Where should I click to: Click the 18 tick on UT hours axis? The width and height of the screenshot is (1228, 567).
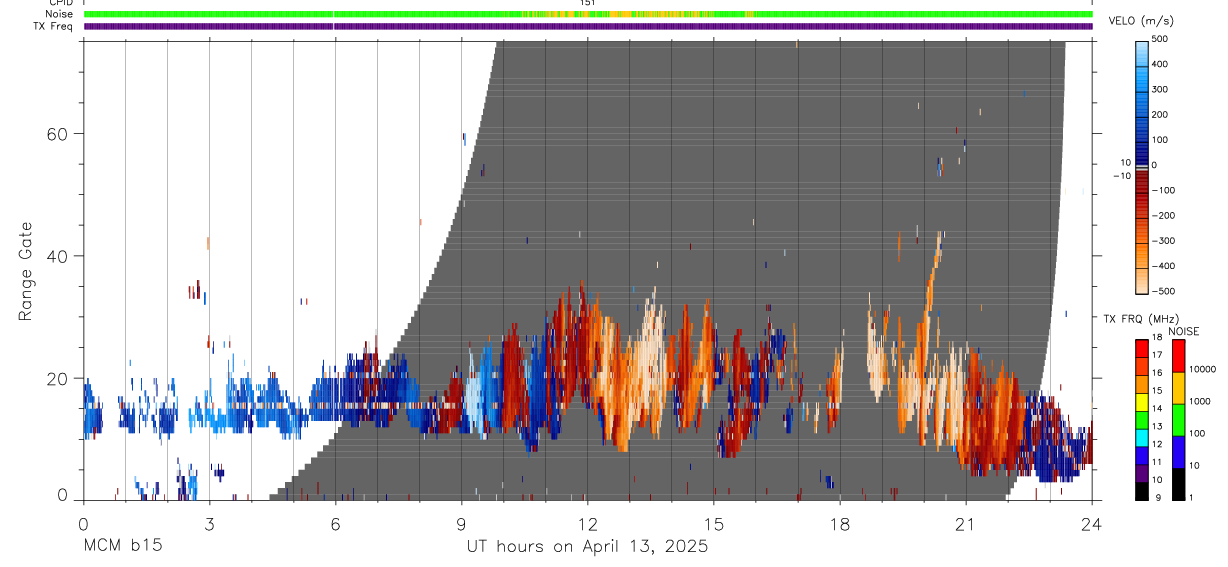pos(840,523)
